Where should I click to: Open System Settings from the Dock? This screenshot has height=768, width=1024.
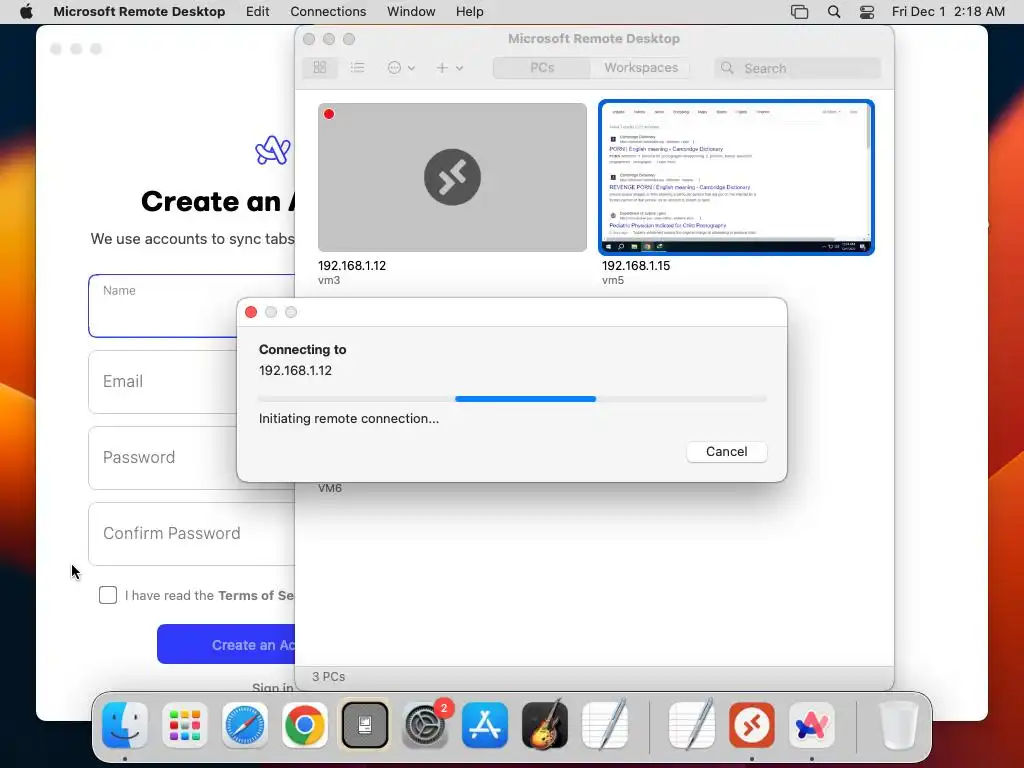click(425, 725)
